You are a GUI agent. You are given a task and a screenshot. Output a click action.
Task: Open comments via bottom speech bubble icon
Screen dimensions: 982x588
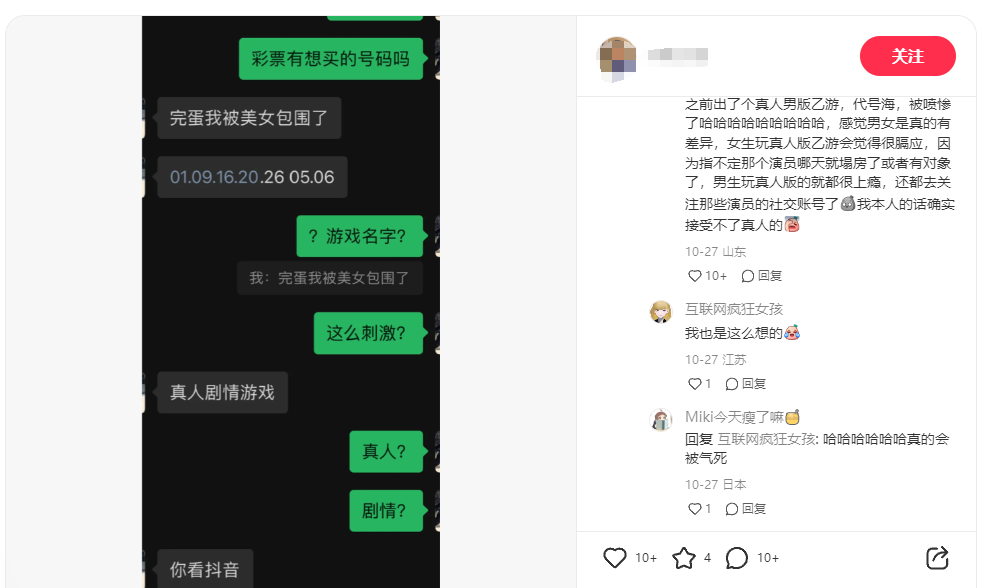[x=736, y=558]
